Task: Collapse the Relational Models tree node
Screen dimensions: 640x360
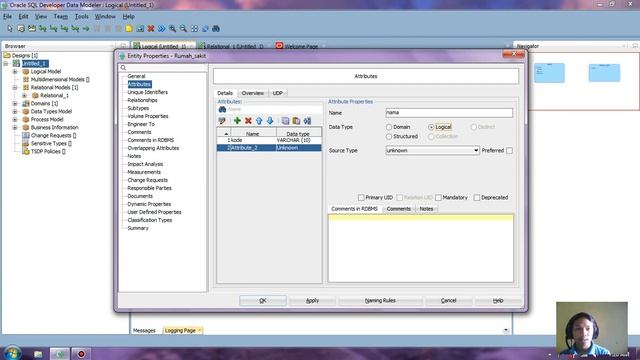Action: 15,87
